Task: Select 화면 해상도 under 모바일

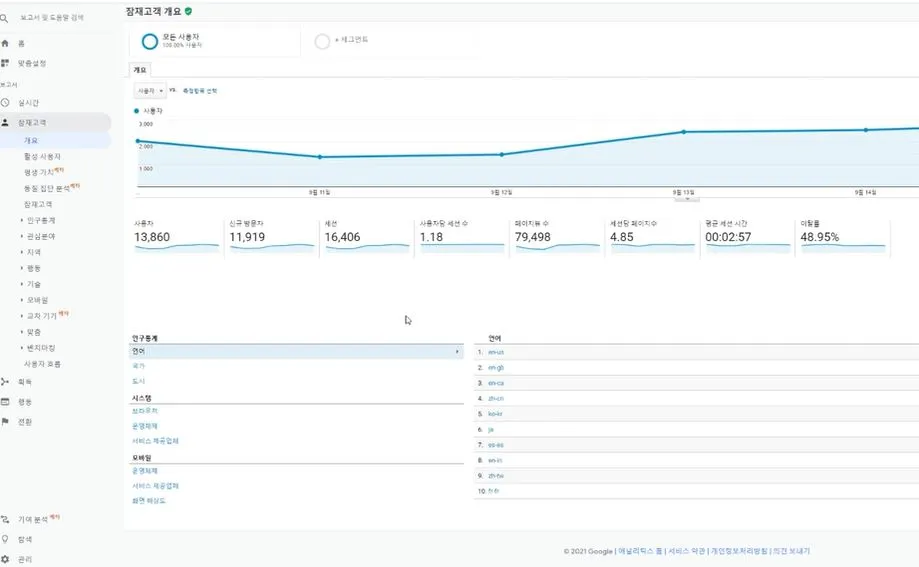Action: click(x=149, y=501)
